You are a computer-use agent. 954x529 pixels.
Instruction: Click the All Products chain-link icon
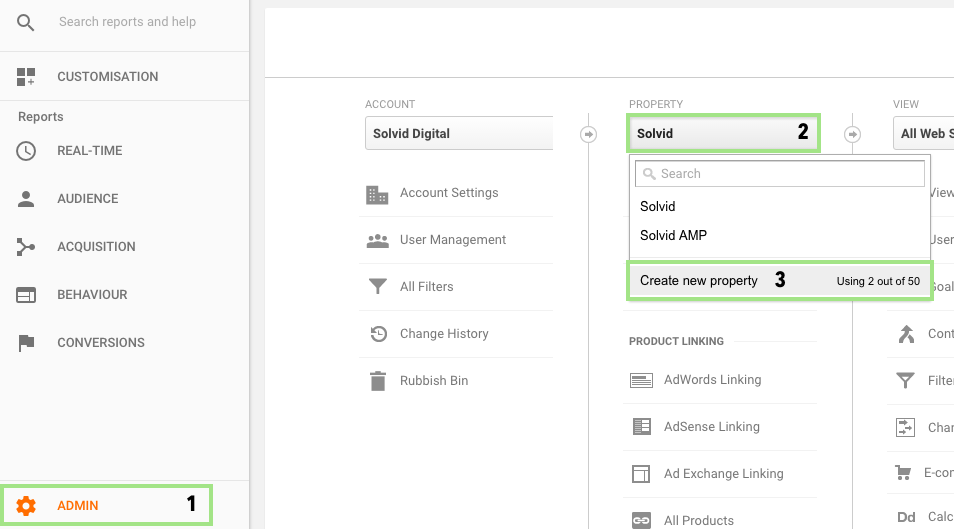pos(641,520)
